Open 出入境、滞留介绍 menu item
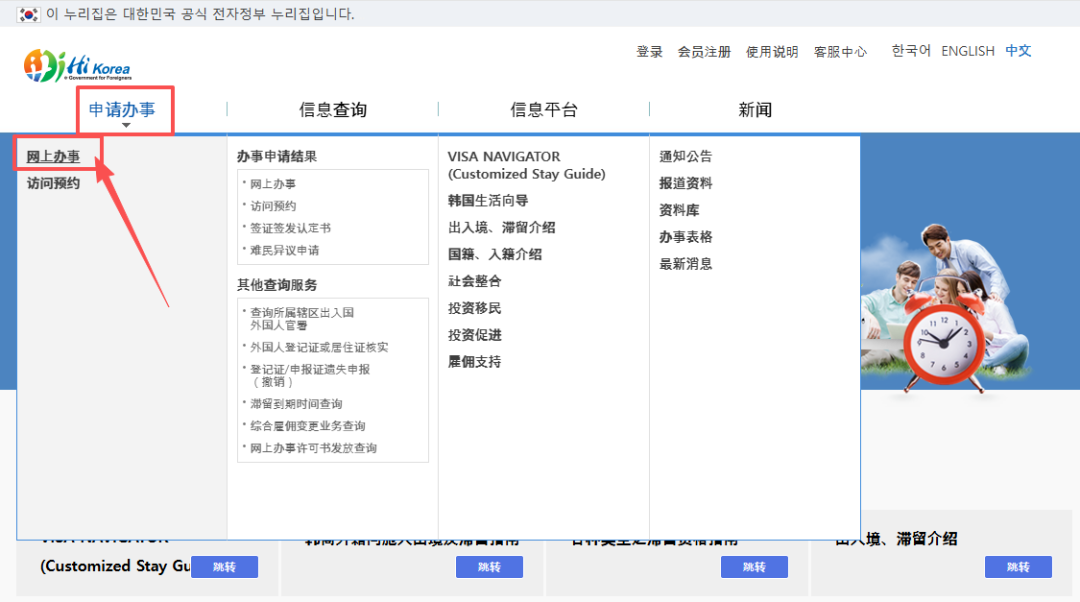Viewport: 1080px width, 602px height. (x=501, y=227)
